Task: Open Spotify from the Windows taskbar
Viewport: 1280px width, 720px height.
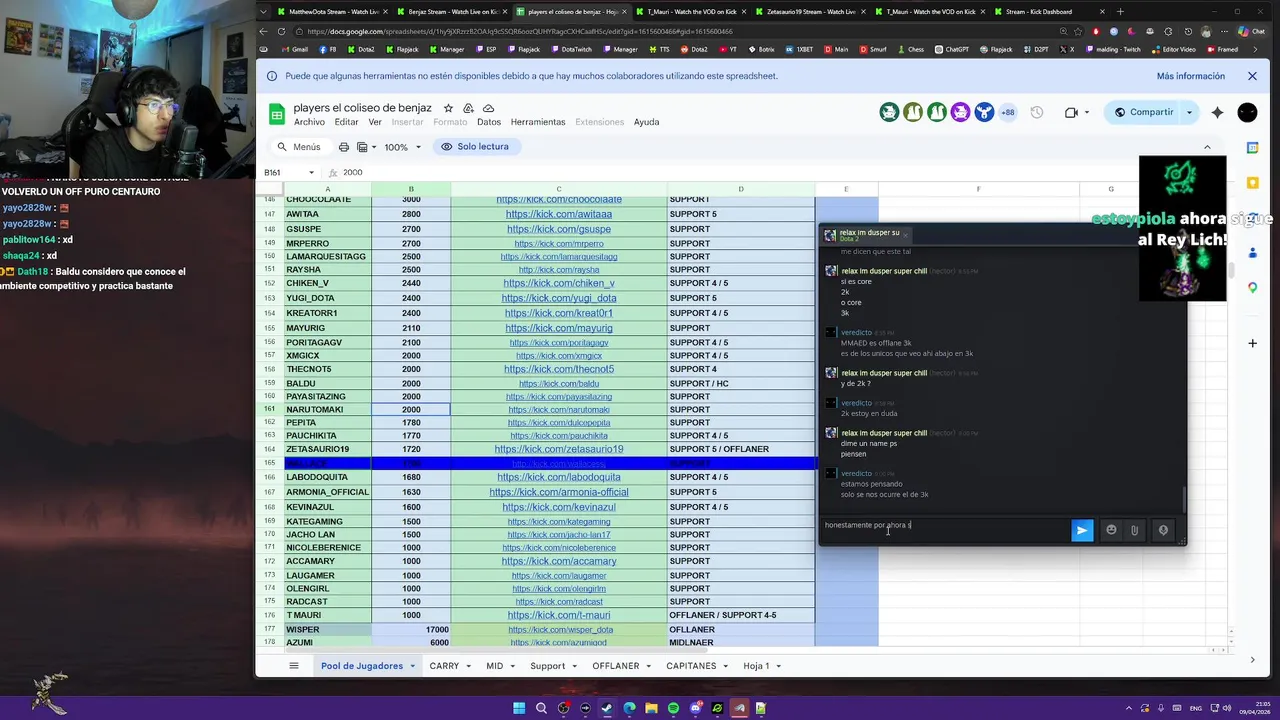Action: (x=673, y=708)
